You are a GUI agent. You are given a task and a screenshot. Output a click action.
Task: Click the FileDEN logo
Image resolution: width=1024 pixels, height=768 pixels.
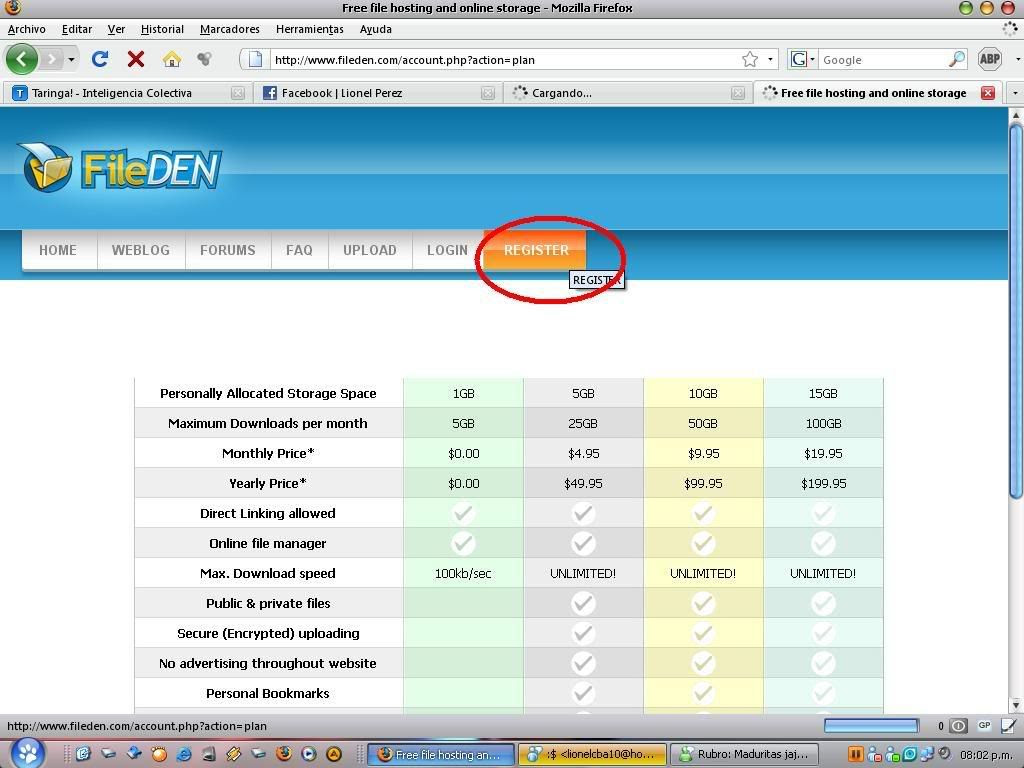click(x=120, y=167)
